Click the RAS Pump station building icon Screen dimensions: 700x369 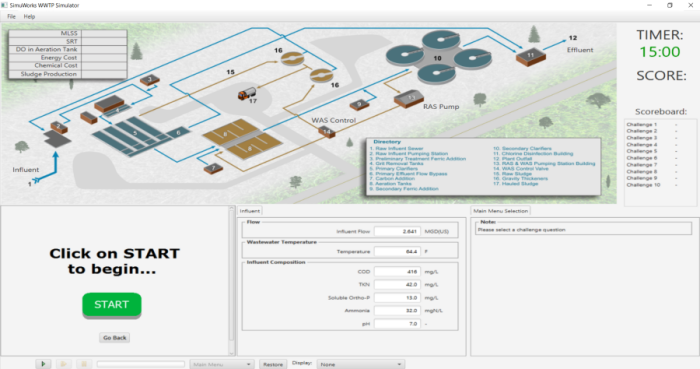(x=408, y=99)
